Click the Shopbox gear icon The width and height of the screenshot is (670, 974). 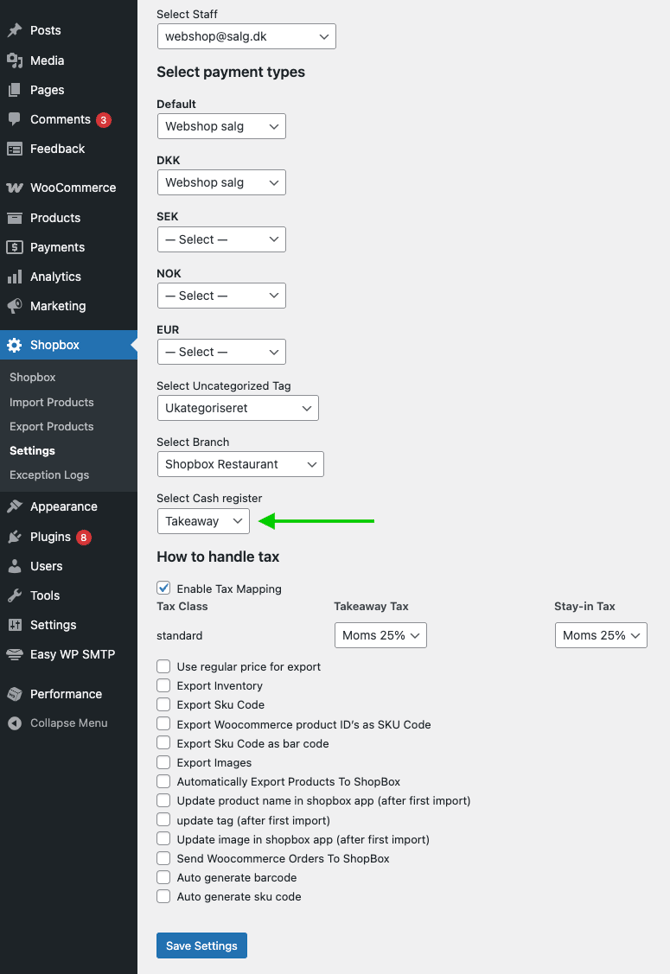(x=14, y=345)
